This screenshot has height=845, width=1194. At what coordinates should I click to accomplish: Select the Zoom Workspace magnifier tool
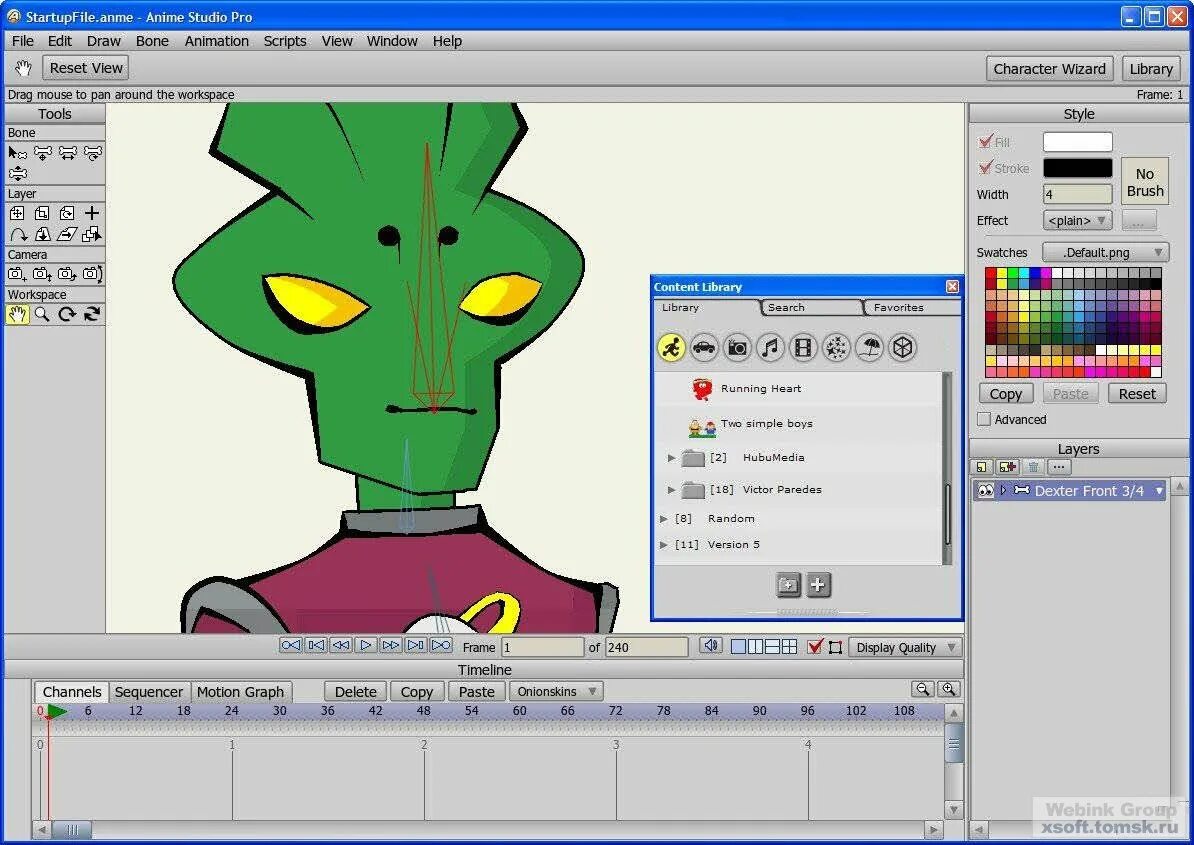point(42,314)
